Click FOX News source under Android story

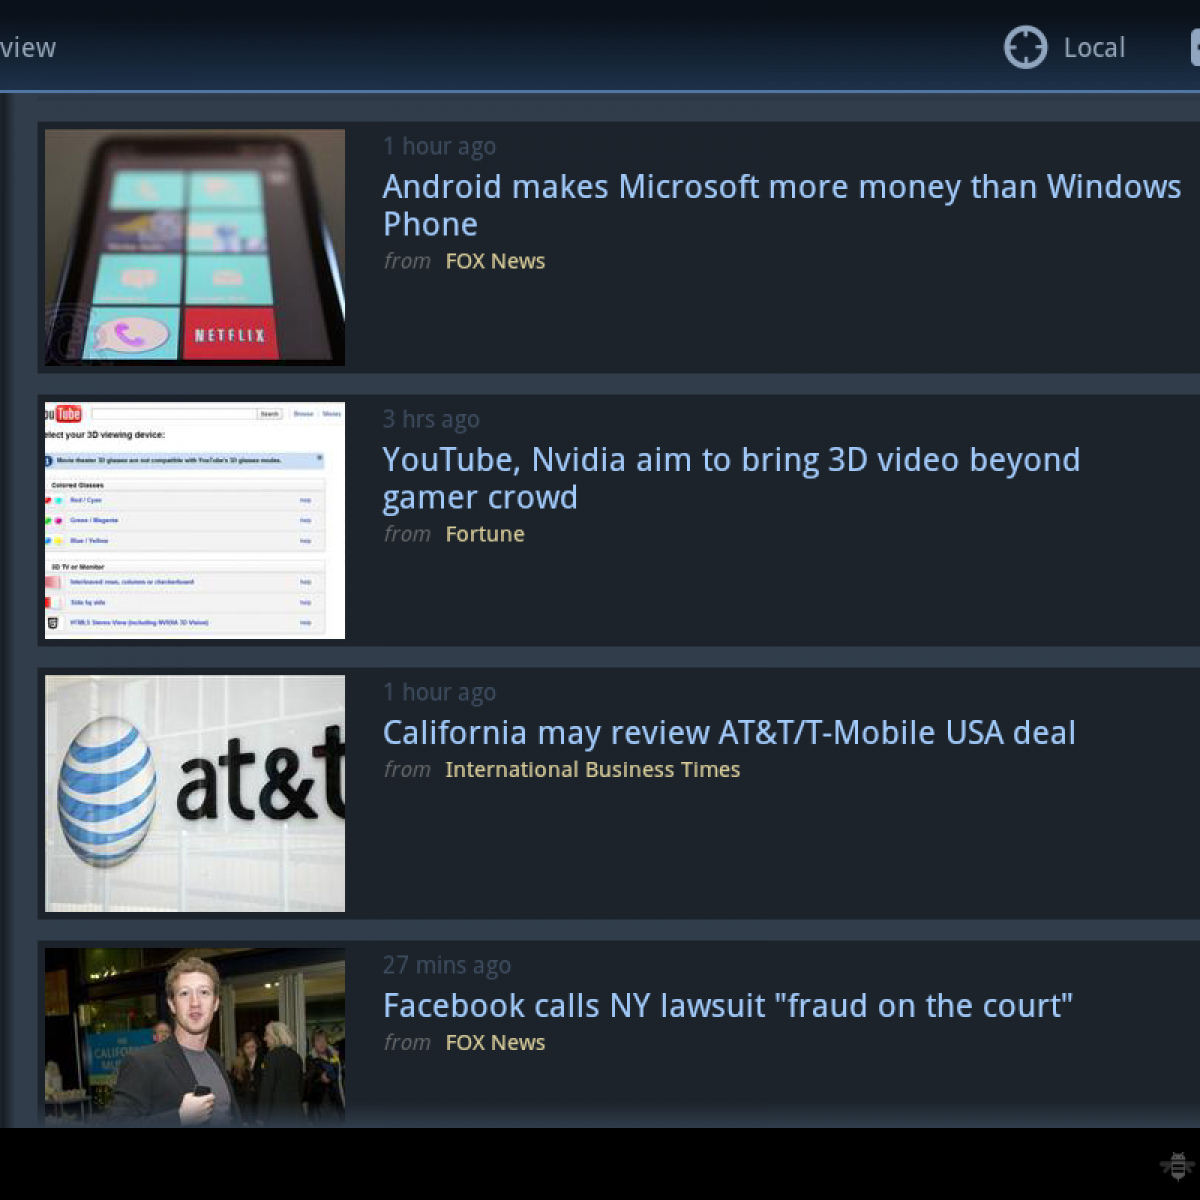point(495,261)
